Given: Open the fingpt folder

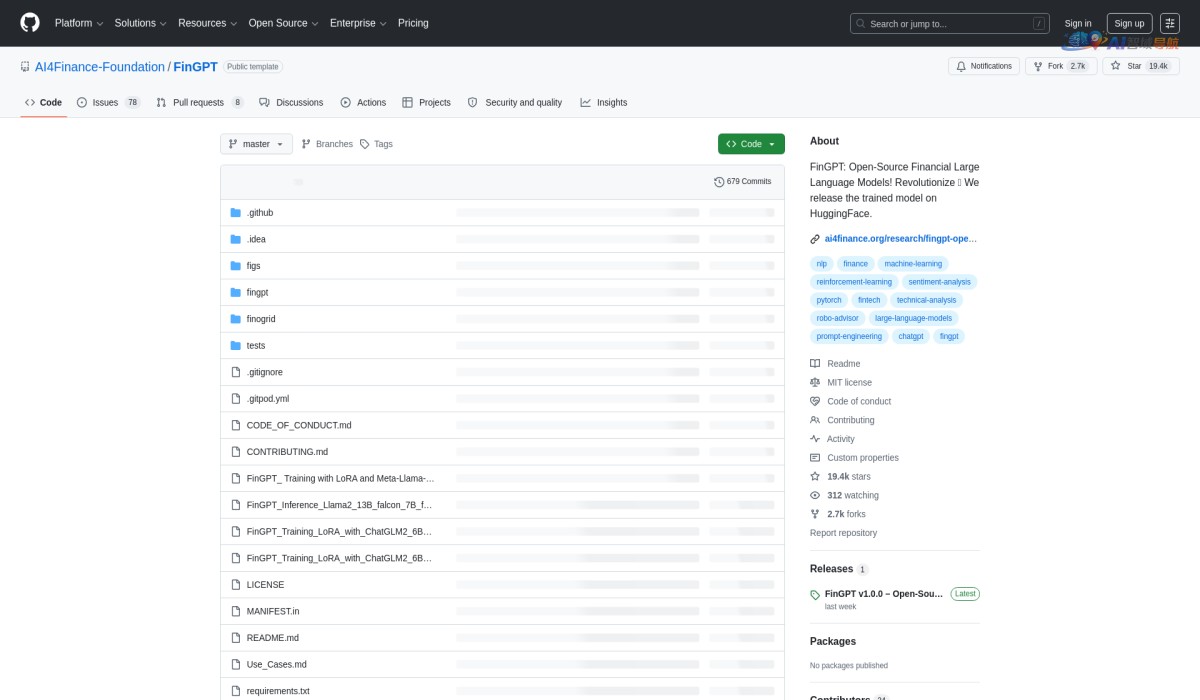Looking at the screenshot, I should 257,292.
